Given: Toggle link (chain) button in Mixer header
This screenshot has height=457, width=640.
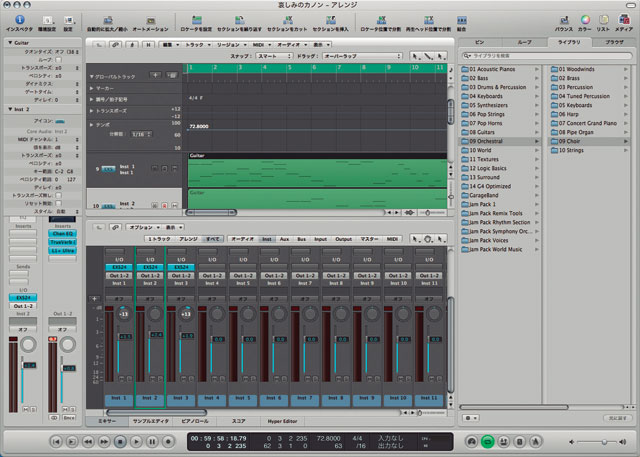Looking at the screenshot, I should coord(116,227).
